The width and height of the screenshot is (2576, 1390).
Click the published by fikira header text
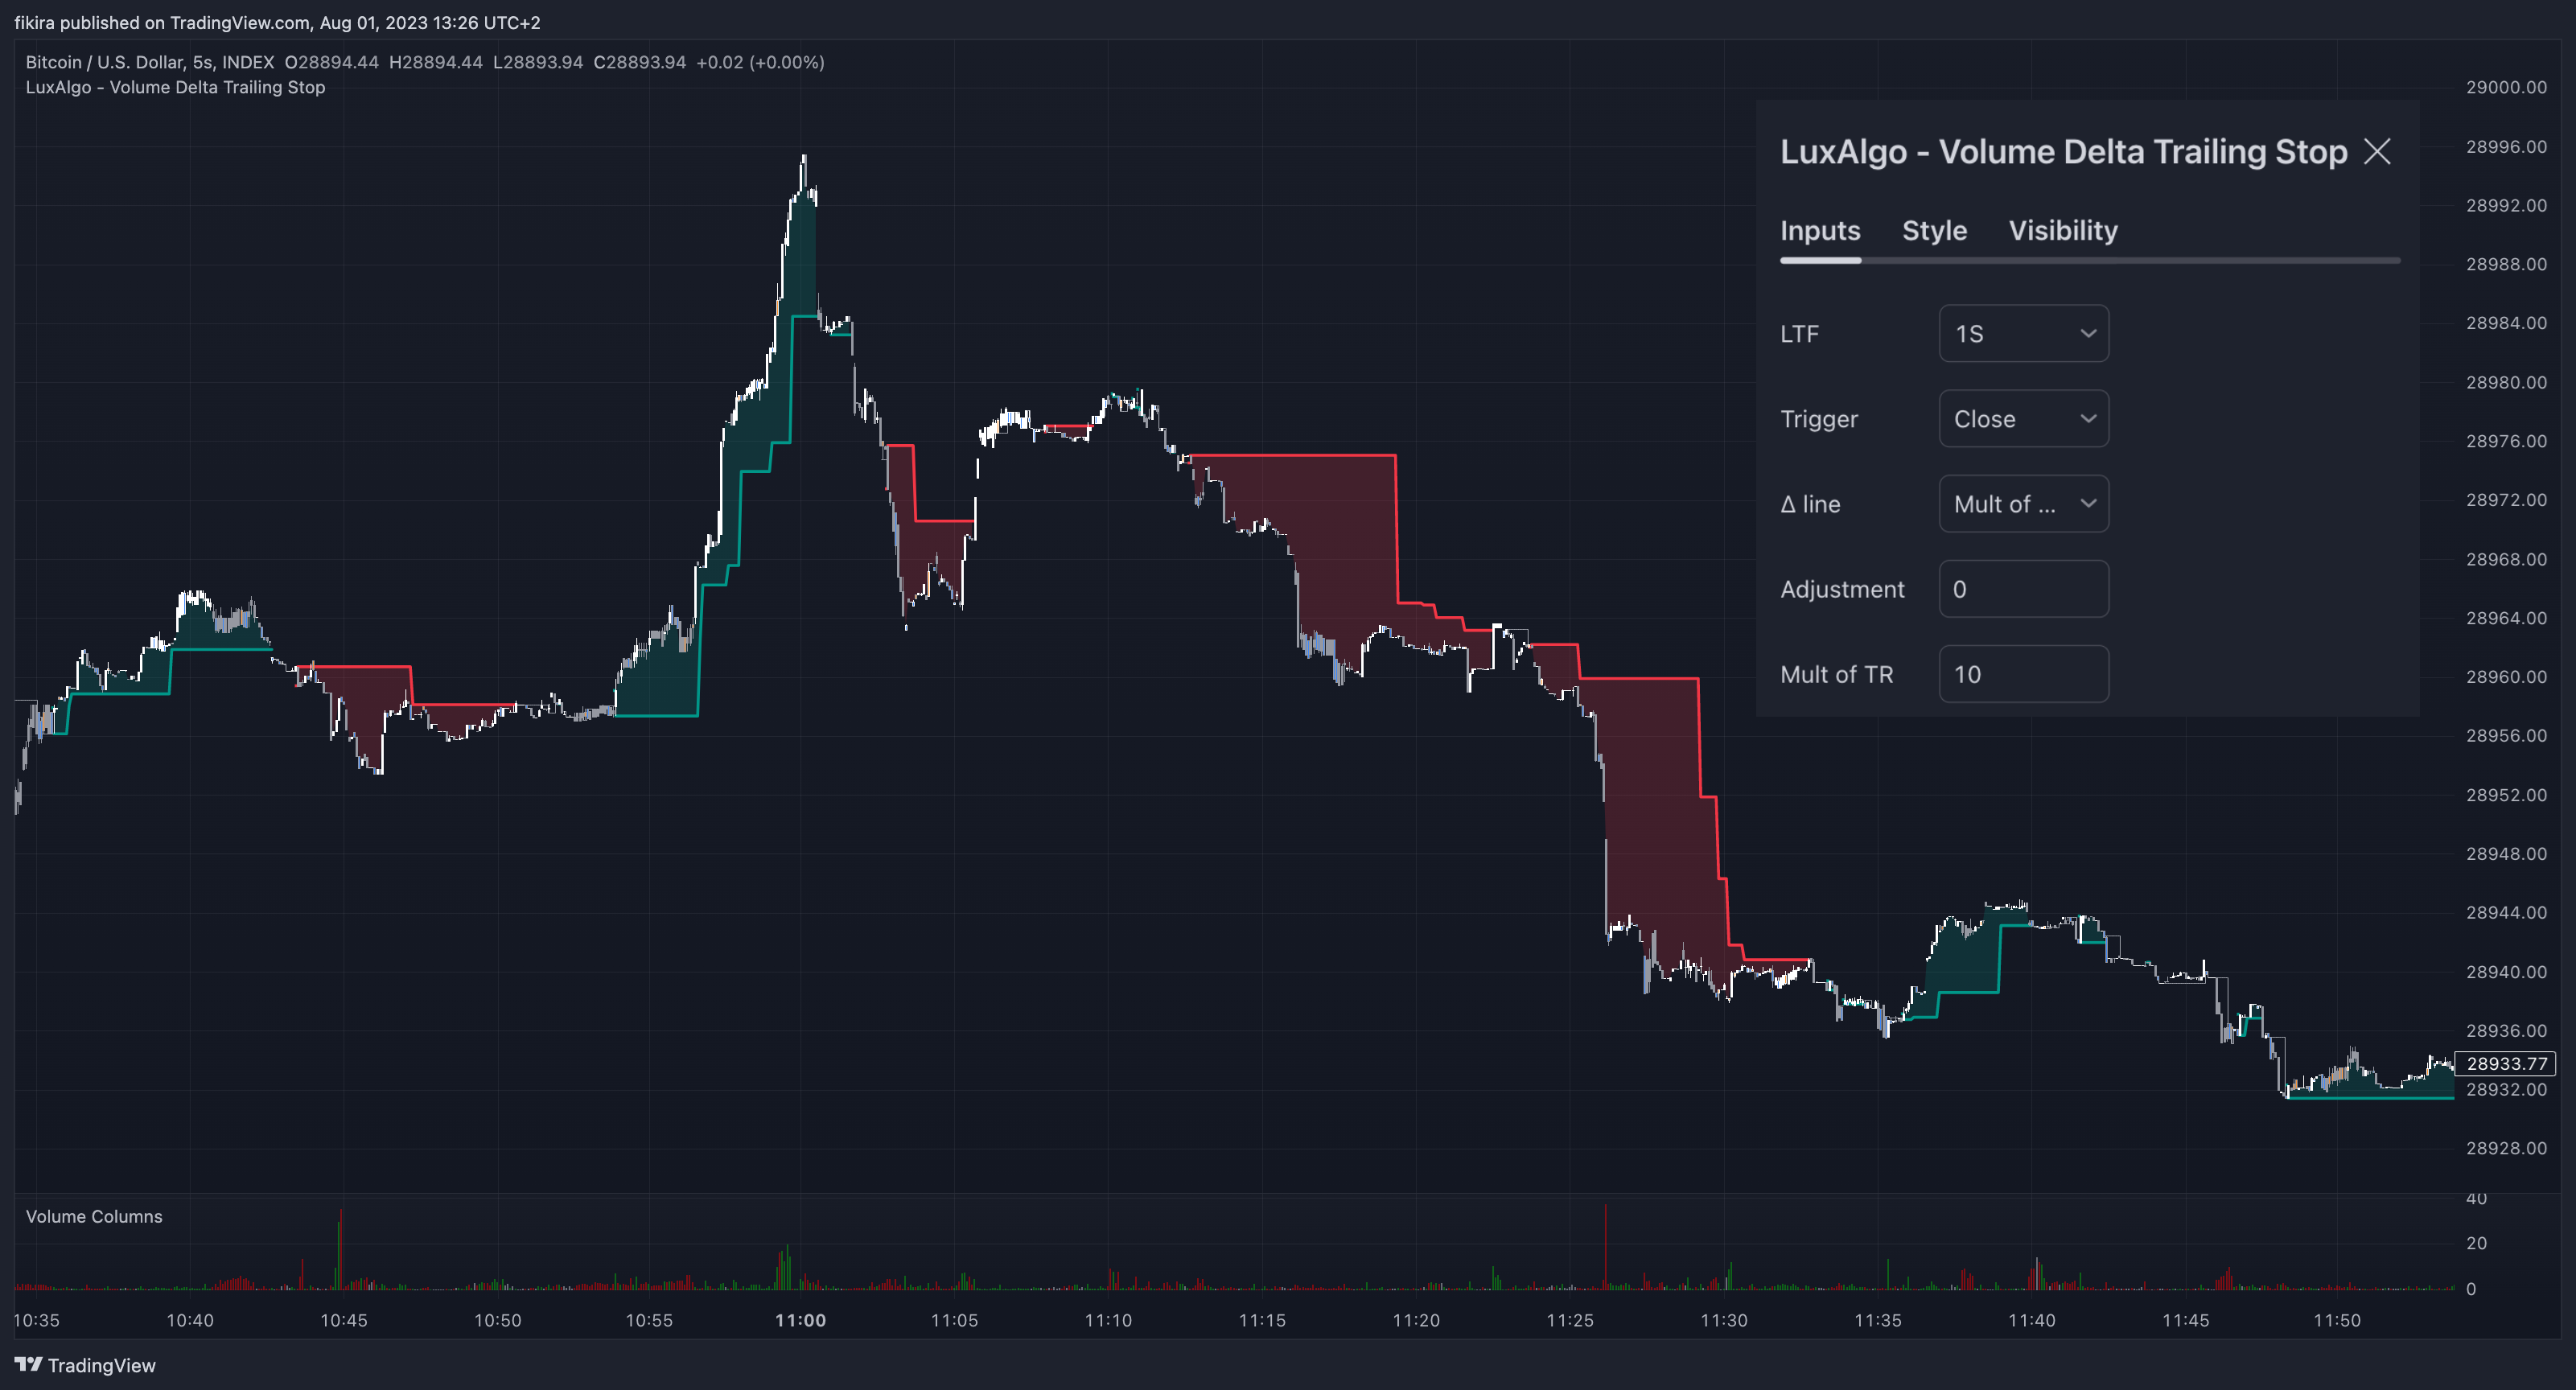(277, 22)
